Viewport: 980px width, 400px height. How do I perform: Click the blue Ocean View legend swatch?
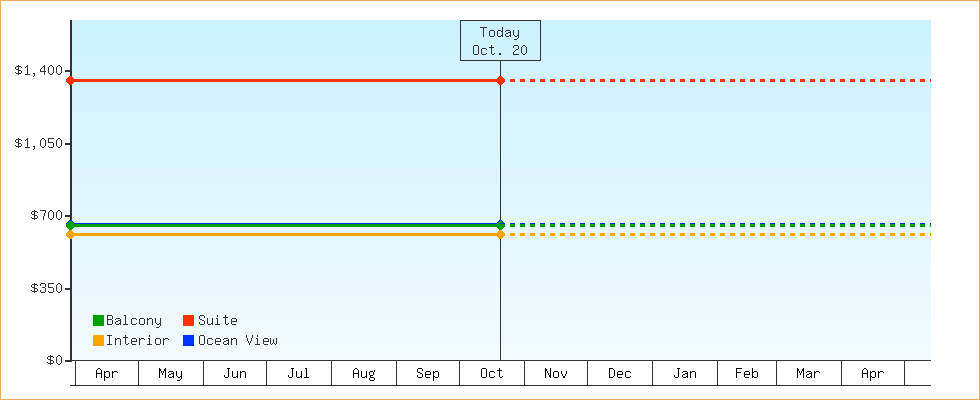(x=188, y=341)
